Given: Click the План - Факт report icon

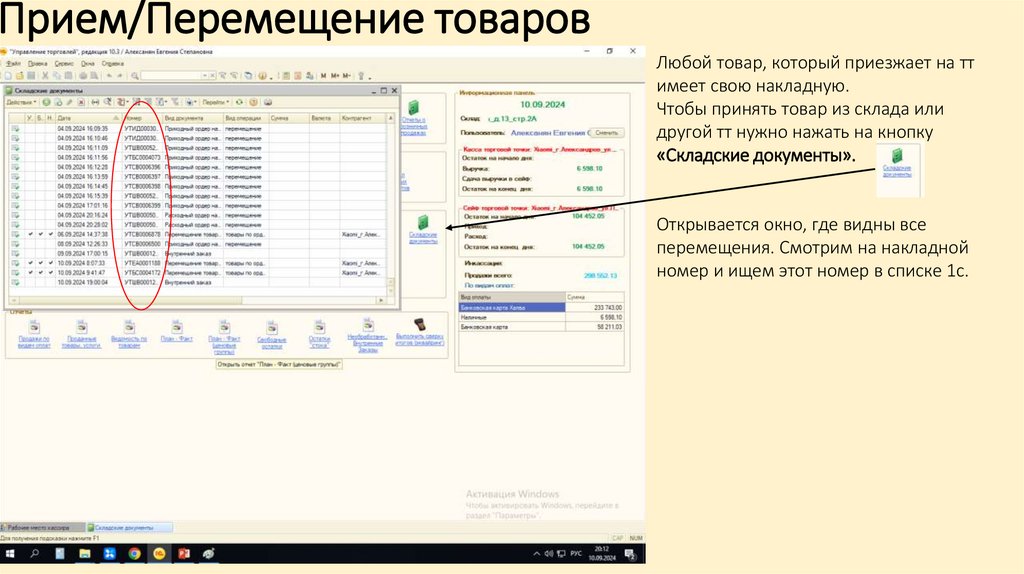Looking at the screenshot, I should pyautogui.click(x=176, y=327).
